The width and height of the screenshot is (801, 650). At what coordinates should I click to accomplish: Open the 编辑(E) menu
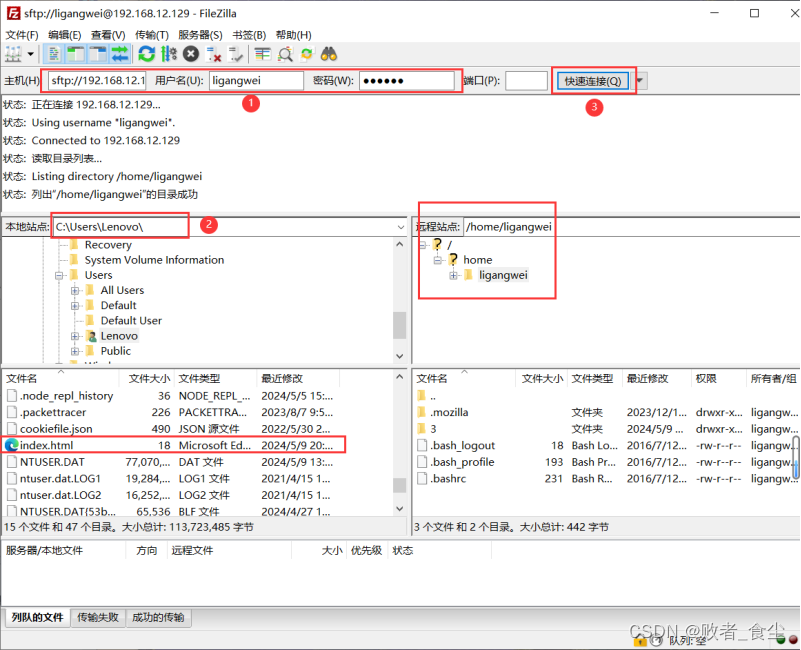[64, 35]
